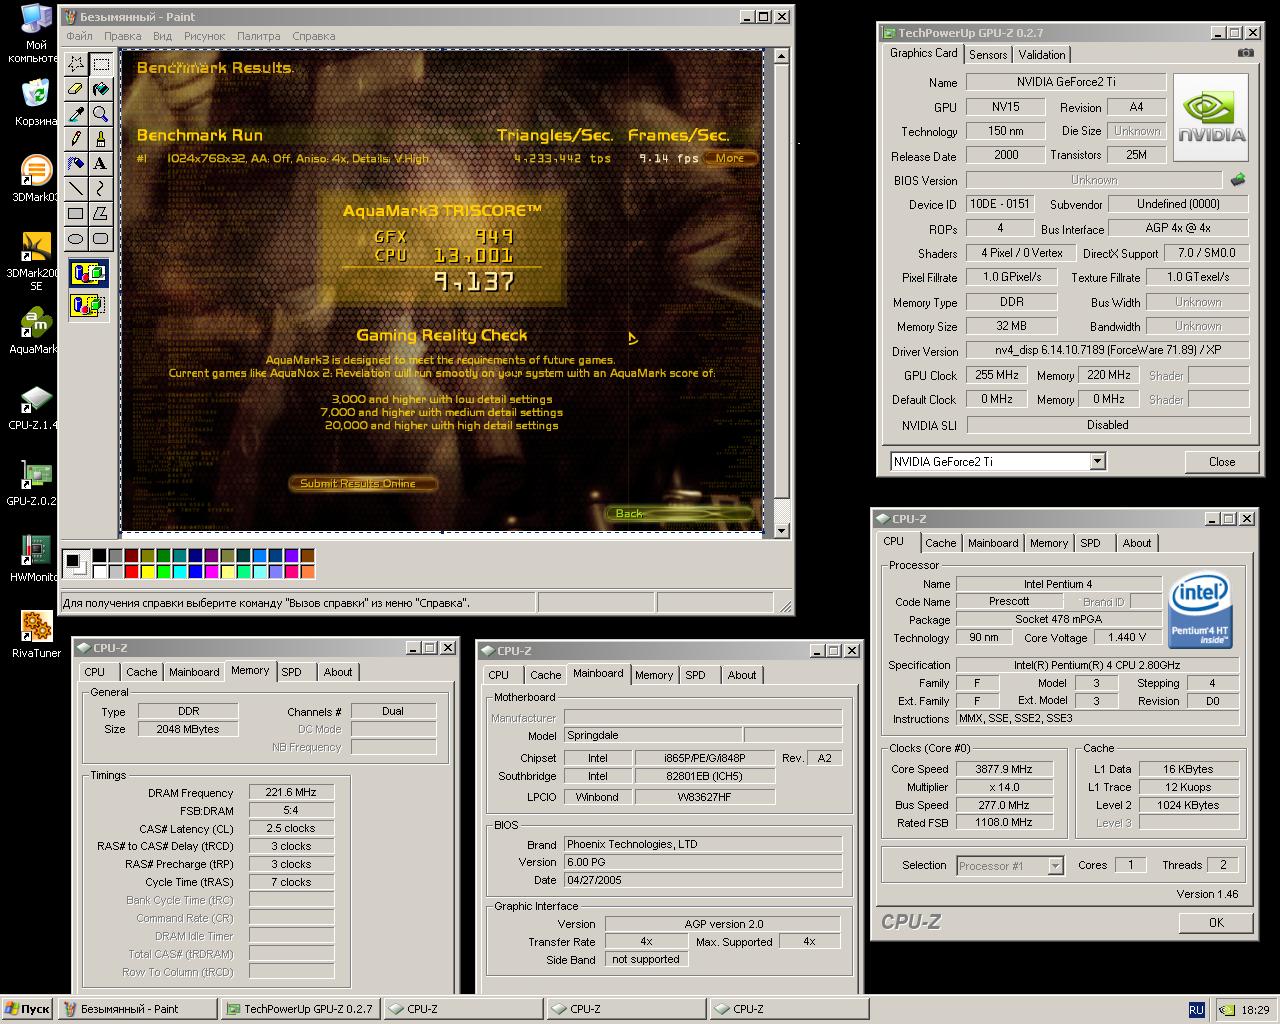Click the GPU-Z screenshot camera icon
This screenshot has width=1280, height=1024.
1245,53
